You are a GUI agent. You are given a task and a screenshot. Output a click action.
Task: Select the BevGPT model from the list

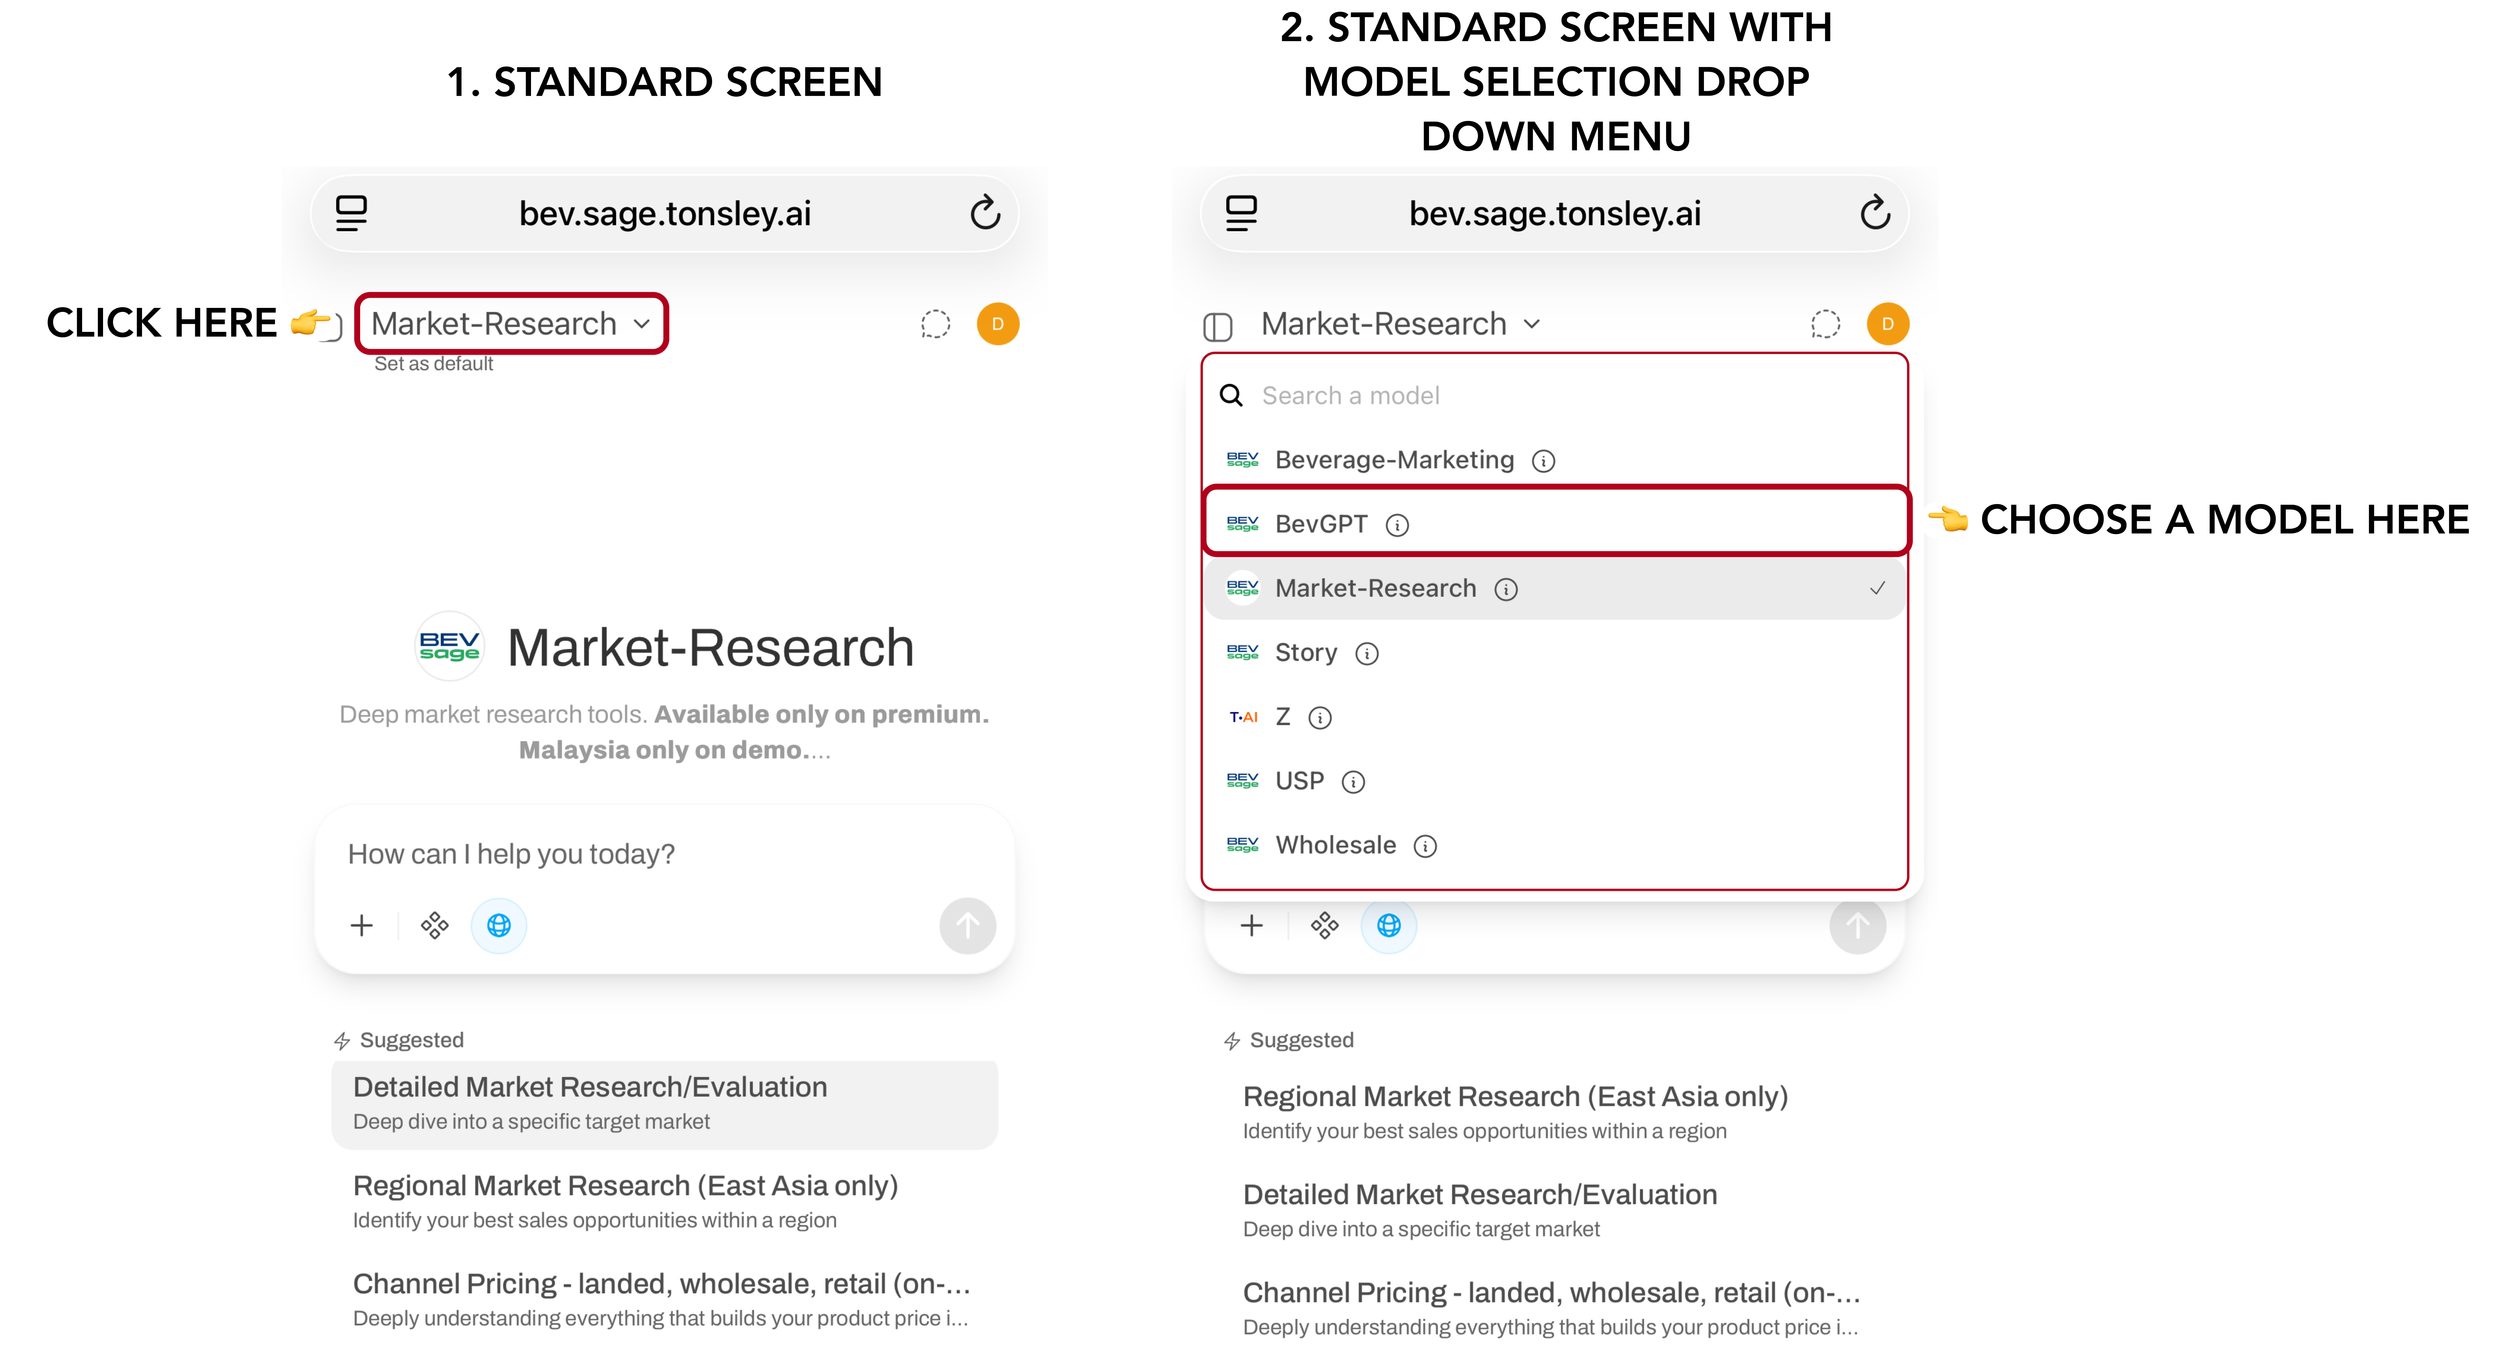click(1556, 524)
